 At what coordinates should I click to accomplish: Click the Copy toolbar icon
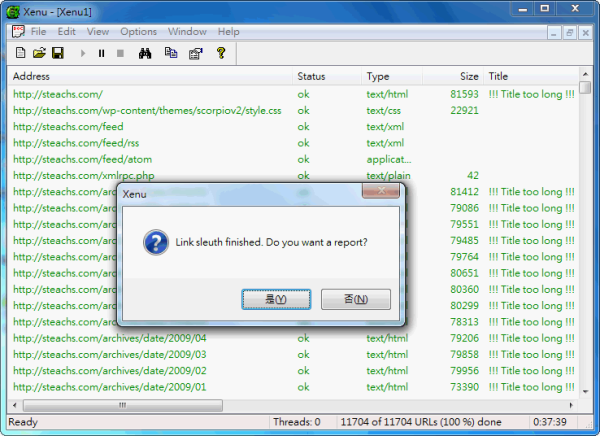pyautogui.click(x=171, y=53)
